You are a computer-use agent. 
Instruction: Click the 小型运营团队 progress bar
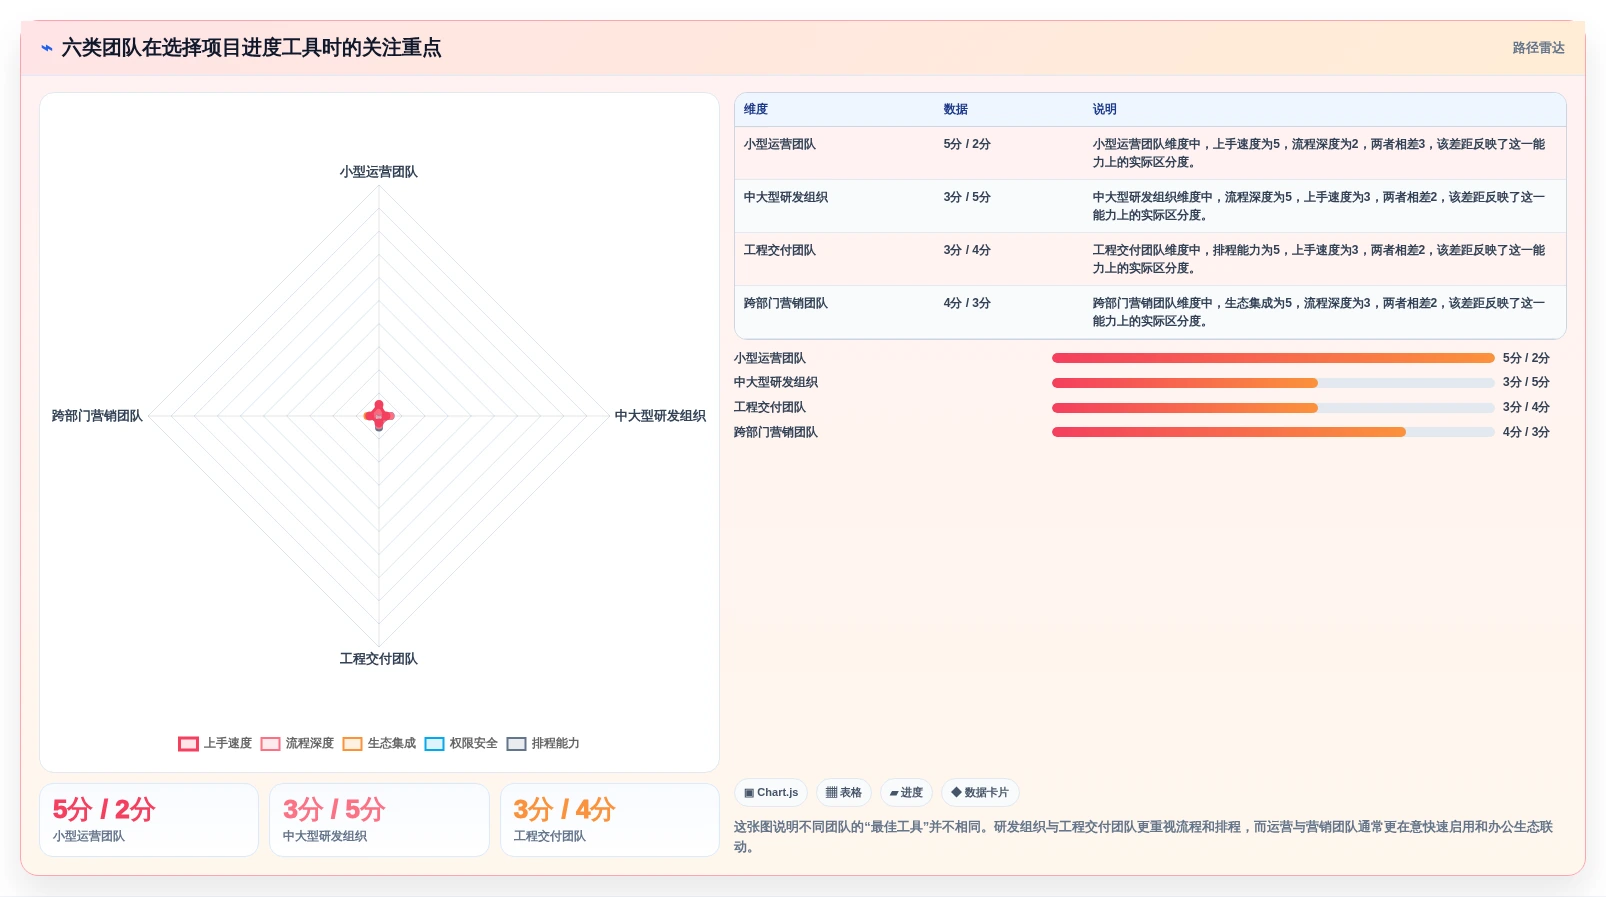(1273, 358)
